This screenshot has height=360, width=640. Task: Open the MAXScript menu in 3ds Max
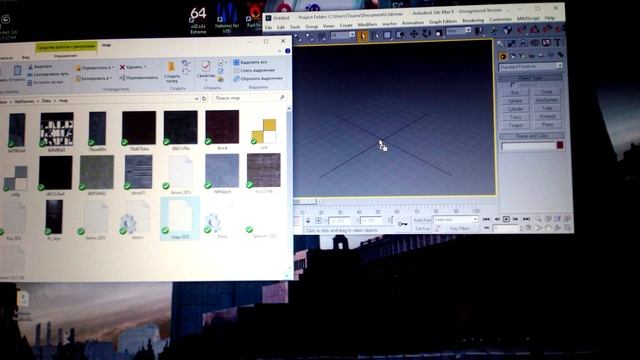pos(528,19)
